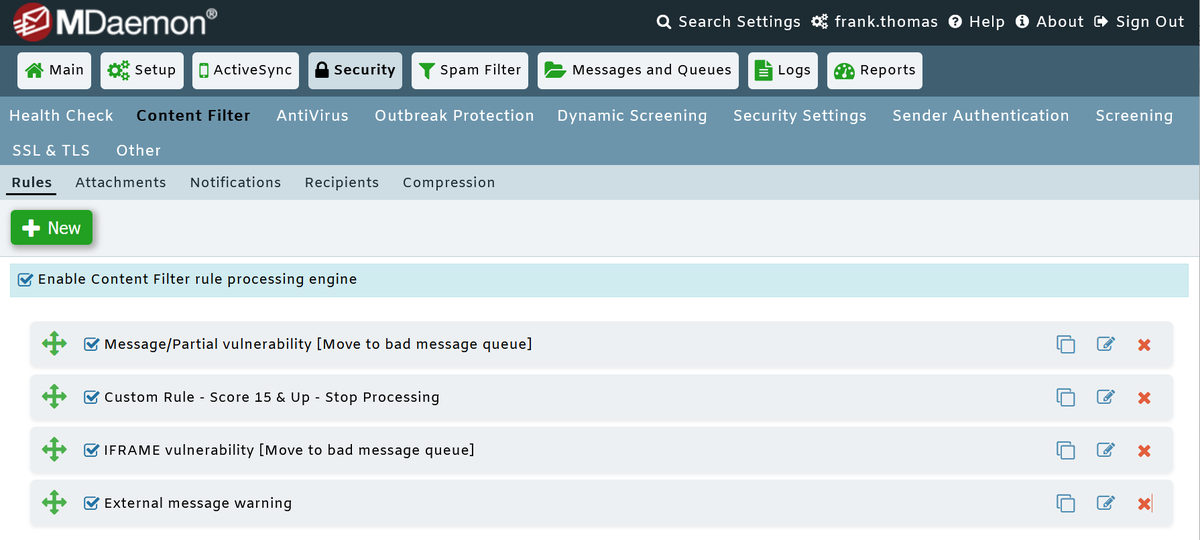
Task: Open the ActiveSync menu
Action: 246,70
